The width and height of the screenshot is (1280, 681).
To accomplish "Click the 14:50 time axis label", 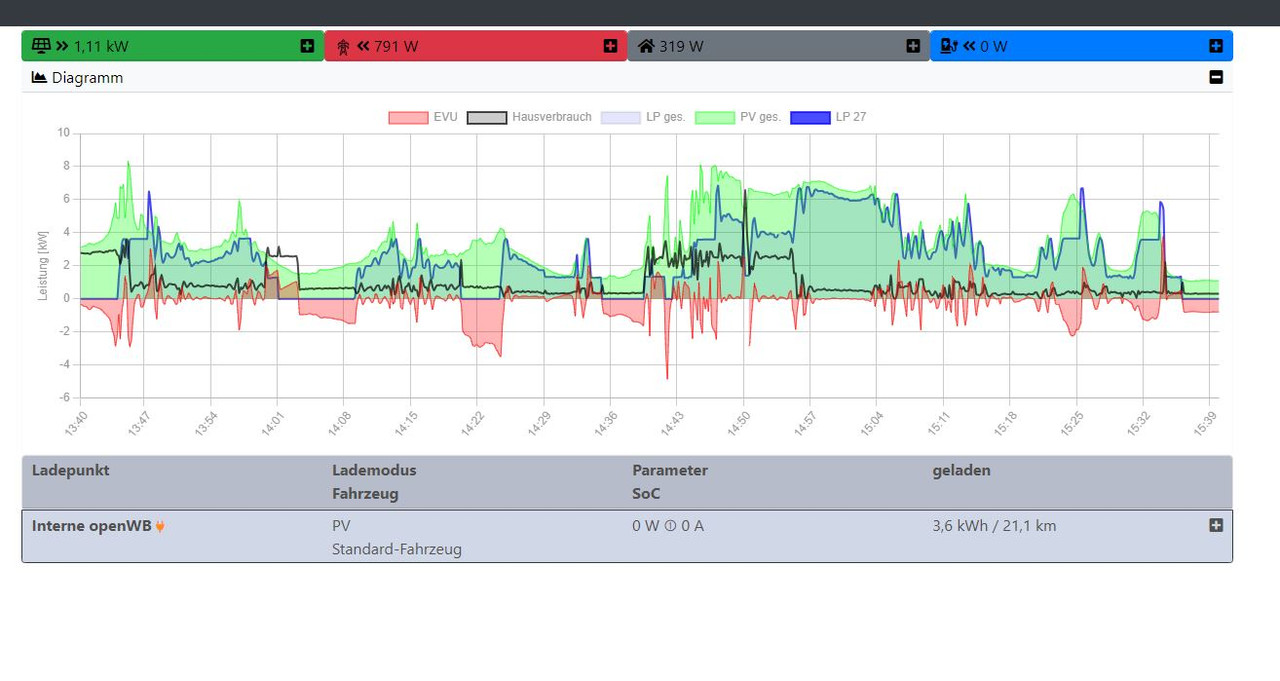I will click(x=739, y=424).
